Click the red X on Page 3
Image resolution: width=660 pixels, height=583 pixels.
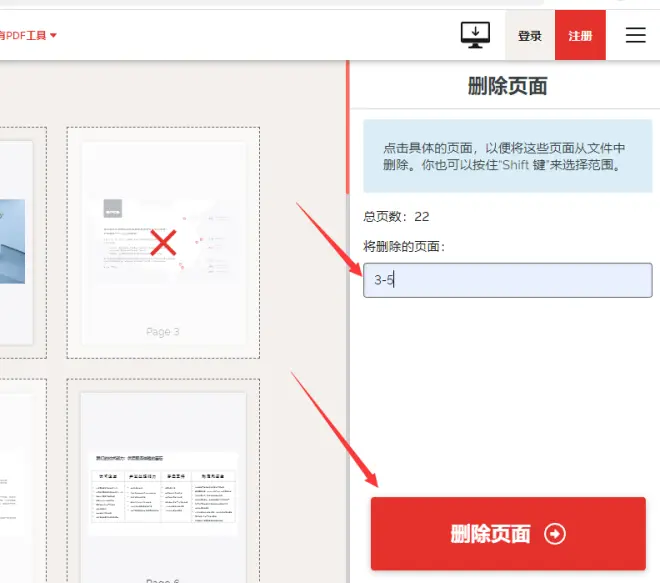click(163, 243)
